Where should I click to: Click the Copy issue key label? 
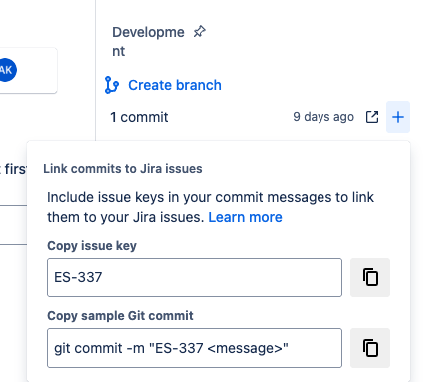92,246
